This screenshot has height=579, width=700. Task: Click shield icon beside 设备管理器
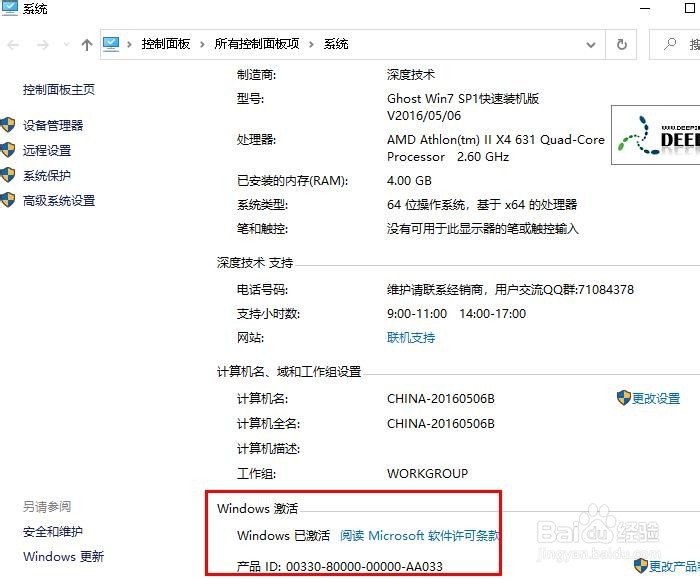[x=8, y=125]
